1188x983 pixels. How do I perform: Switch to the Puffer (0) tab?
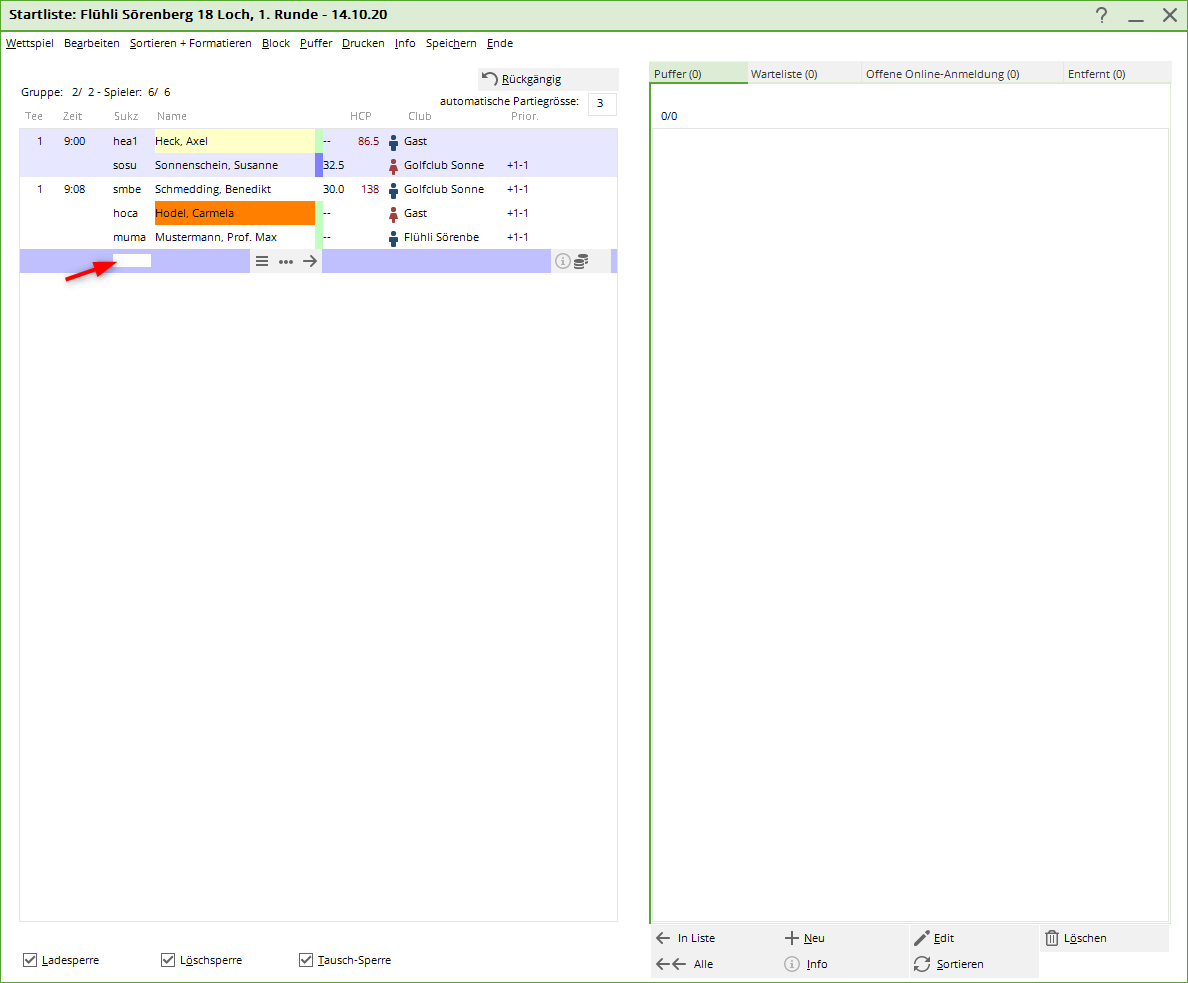click(699, 74)
